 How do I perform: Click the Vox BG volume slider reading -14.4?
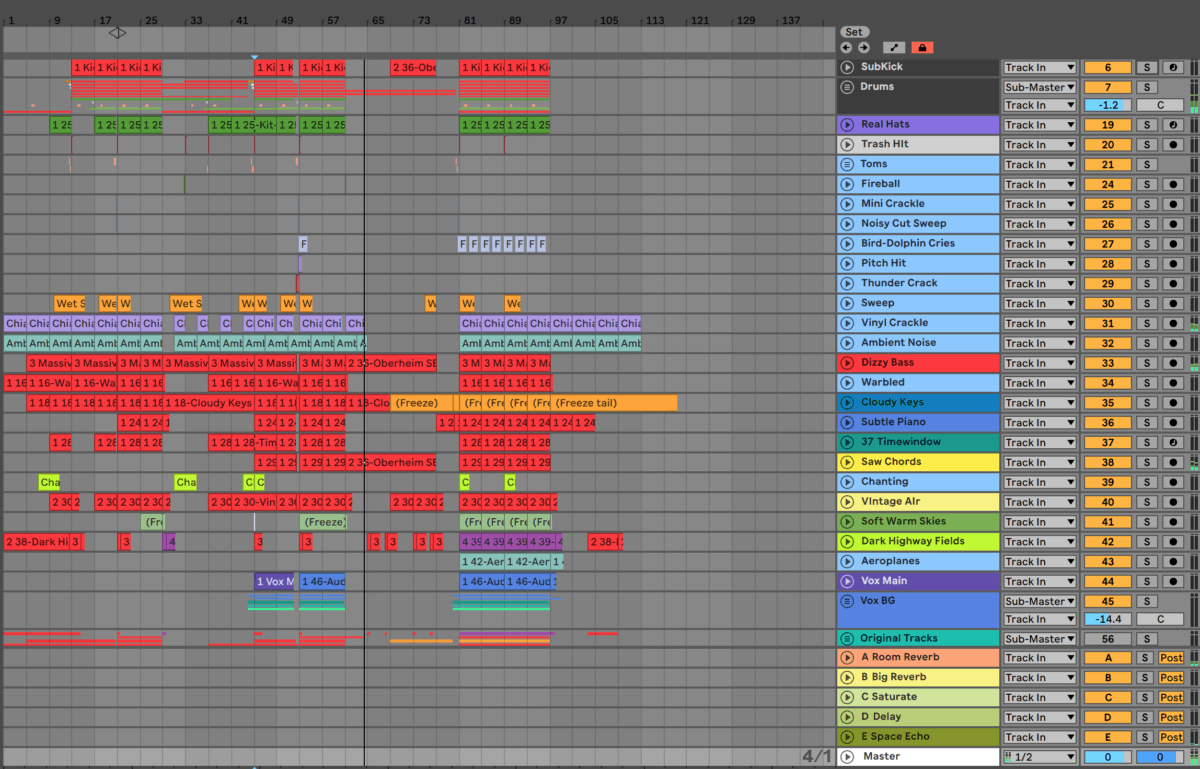pyautogui.click(x=1107, y=619)
